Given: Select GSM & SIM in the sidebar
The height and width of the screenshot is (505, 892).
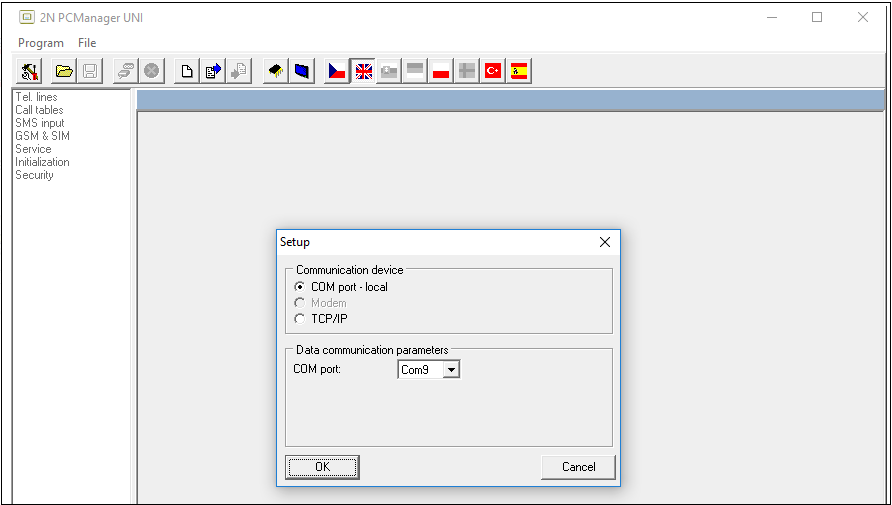Looking at the screenshot, I should (43, 136).
